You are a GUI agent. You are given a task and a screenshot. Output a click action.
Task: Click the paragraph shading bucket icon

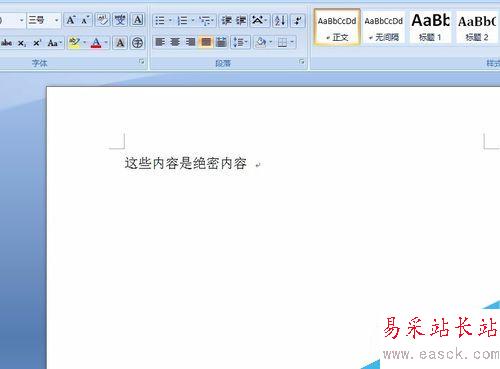[x=261, y=42]
